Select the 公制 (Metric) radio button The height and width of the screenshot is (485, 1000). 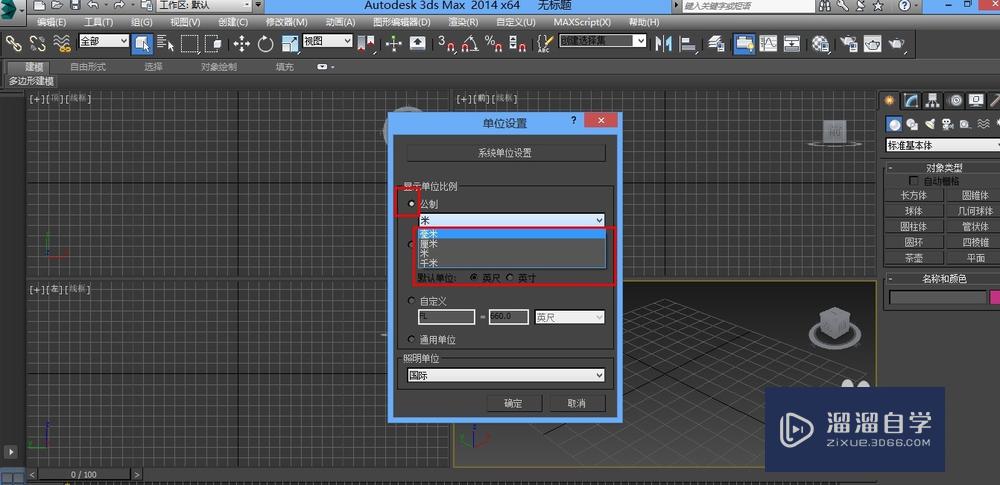[x=411, y=204]
